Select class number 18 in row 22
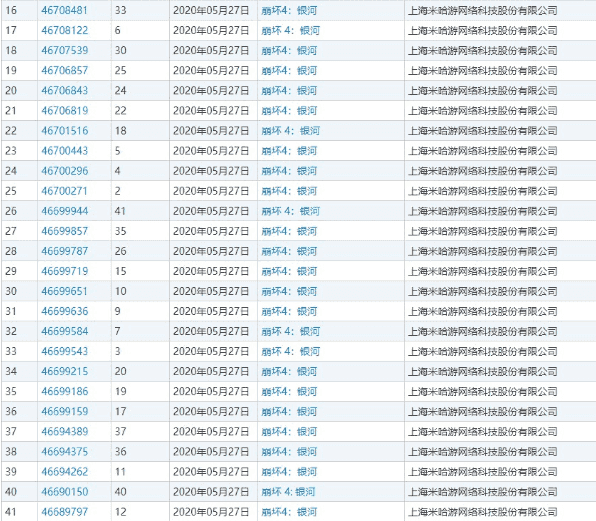 pos(120,131)
